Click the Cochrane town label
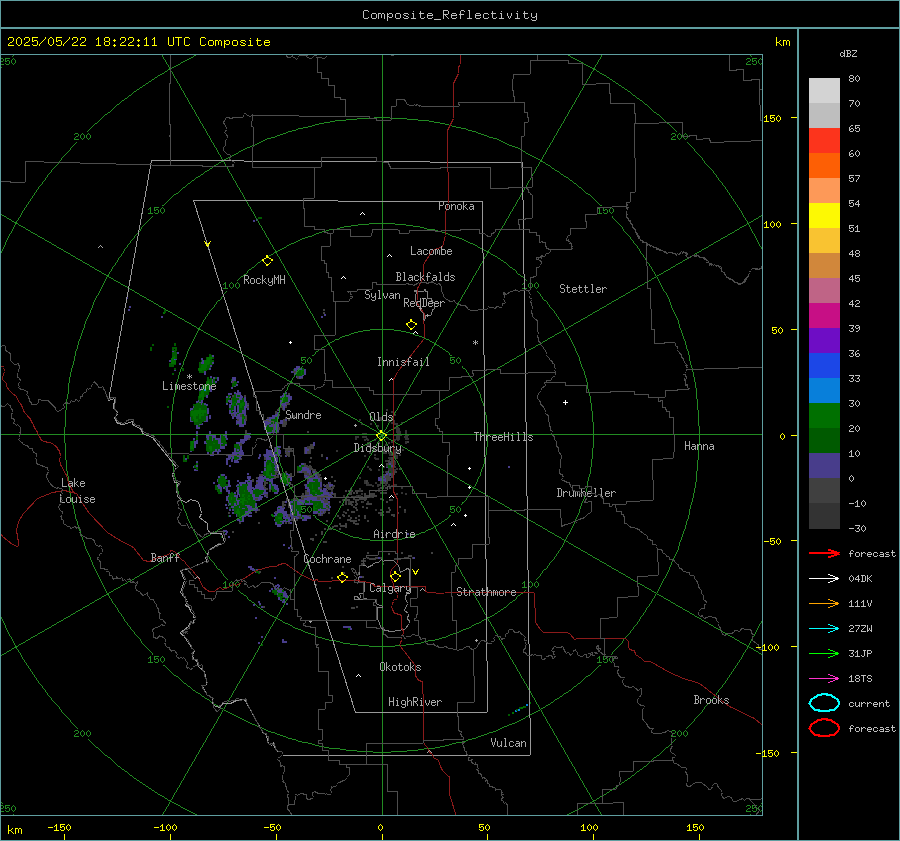Screen dimensions: 900x841 pos(327,559)
